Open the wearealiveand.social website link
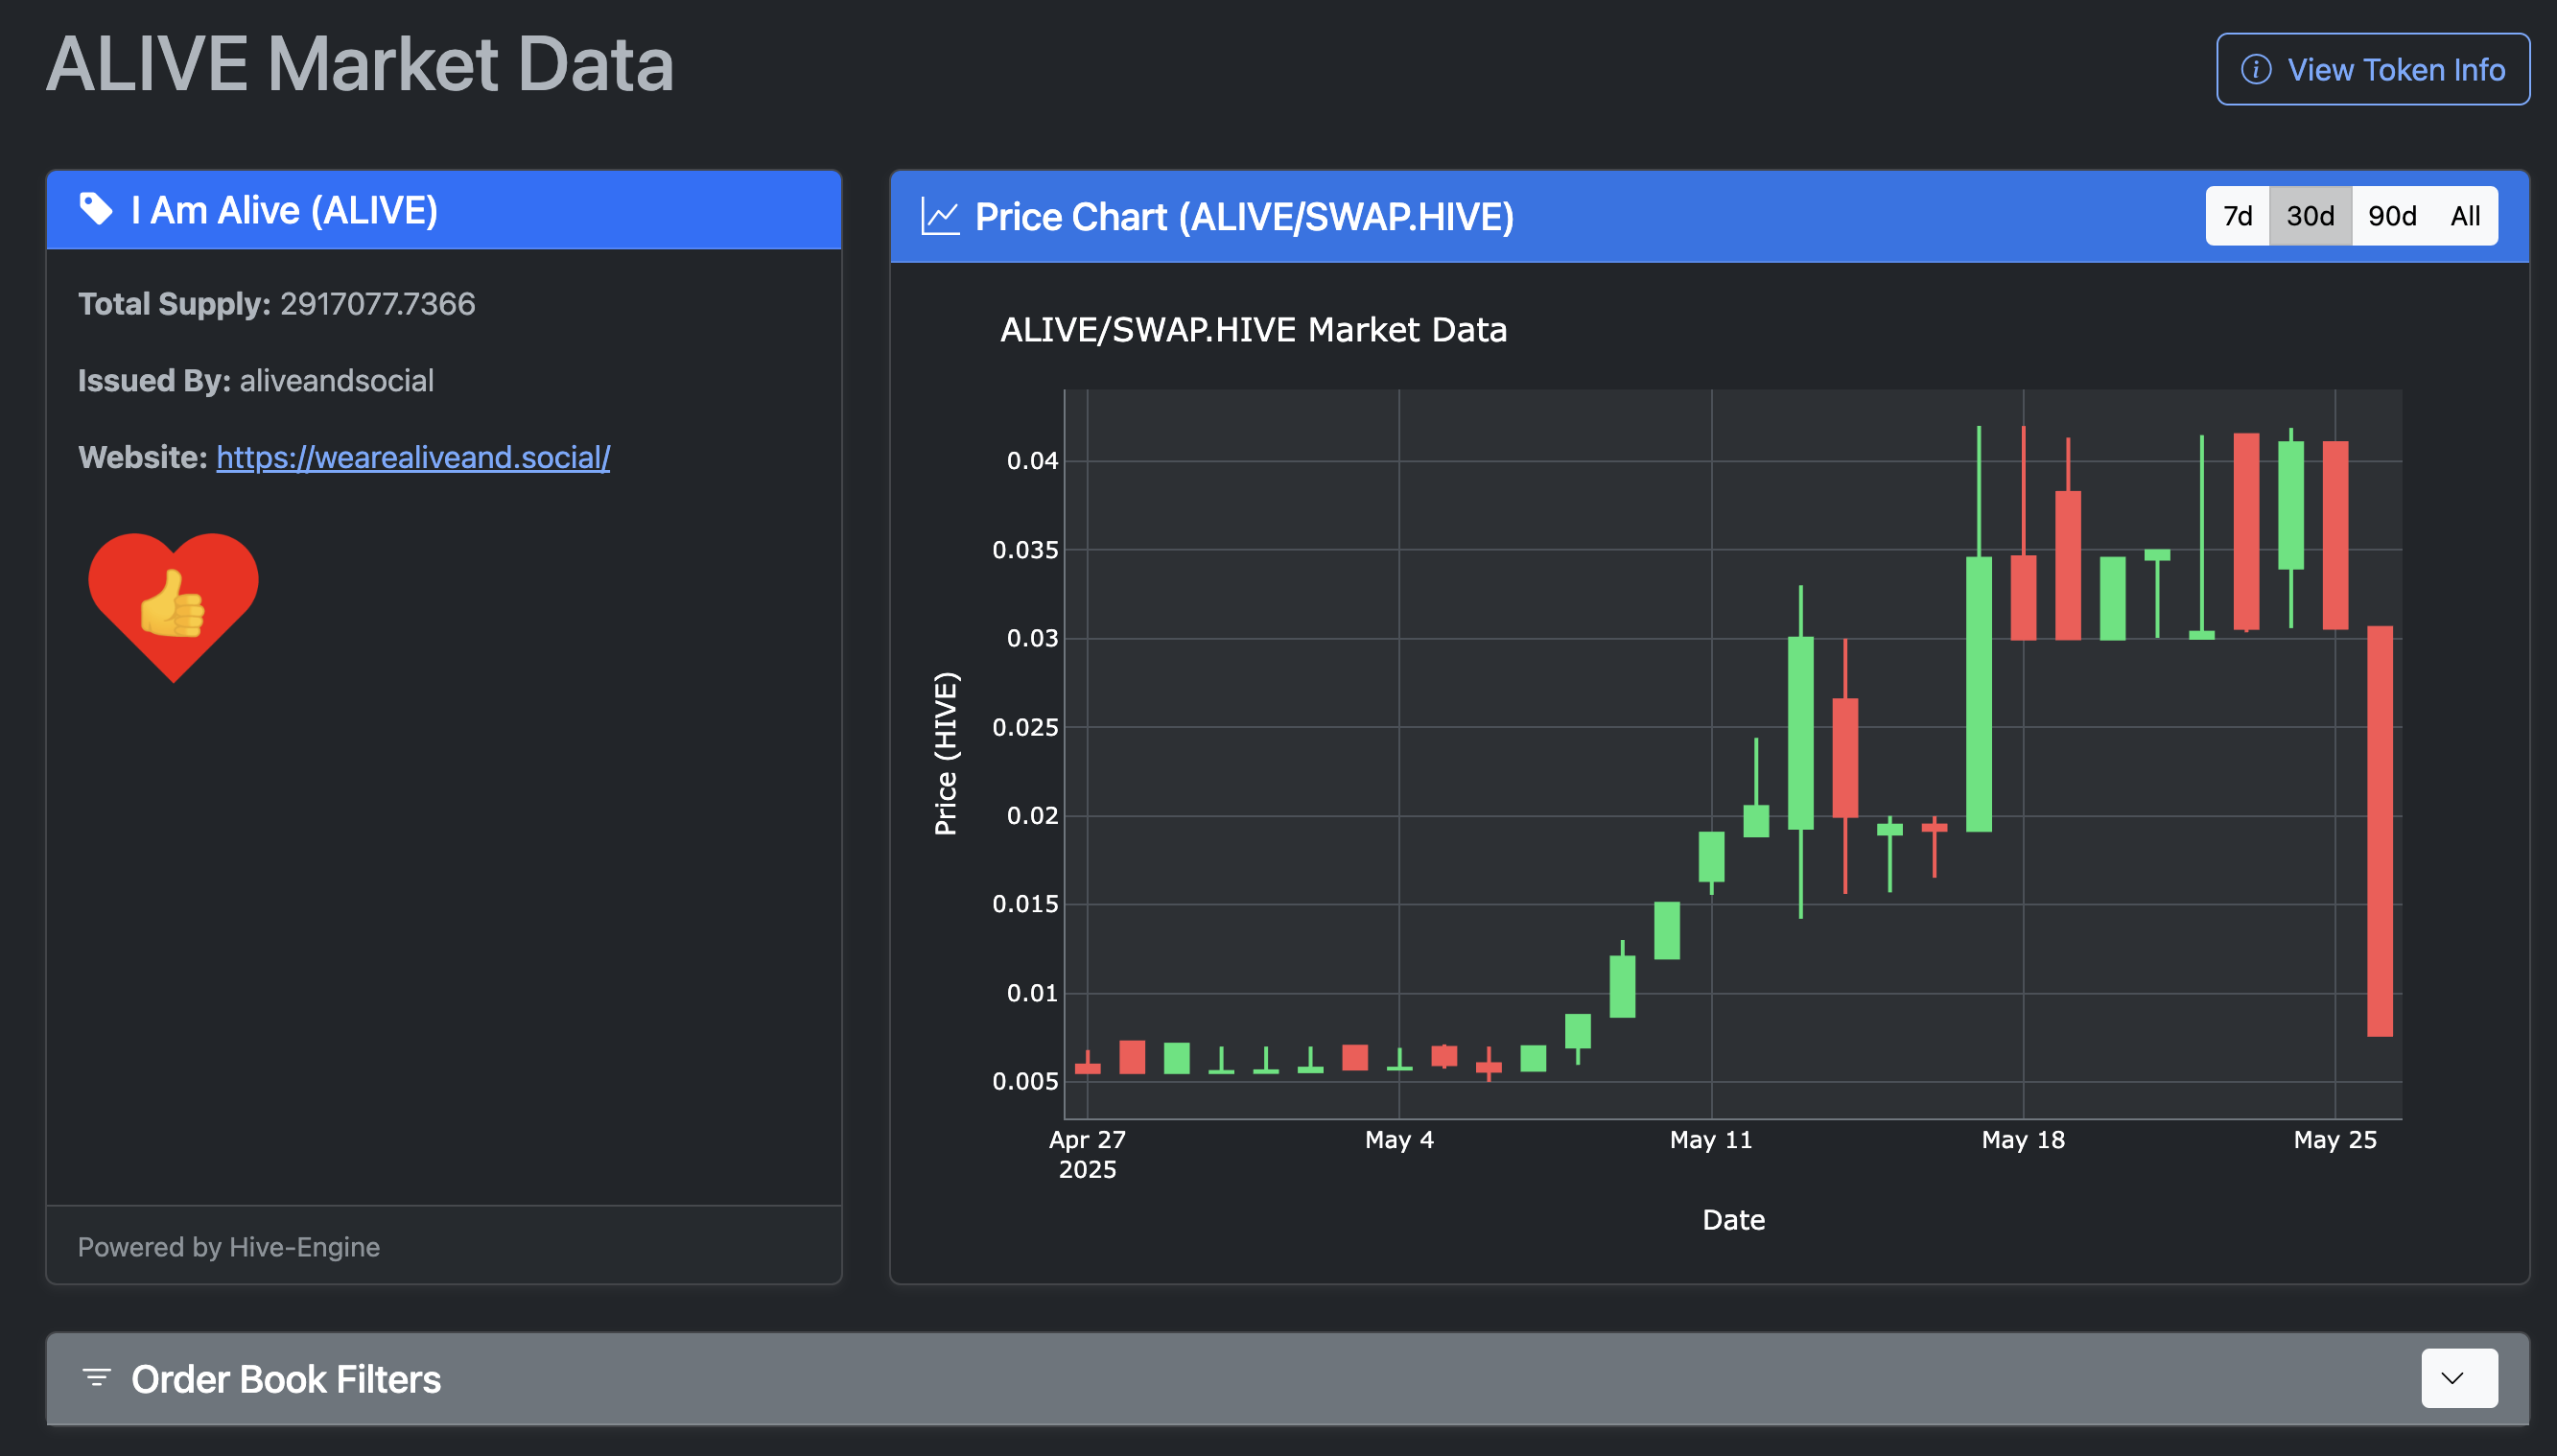Viewport: 2557px width, 1456px height. [x=413, y=457]
